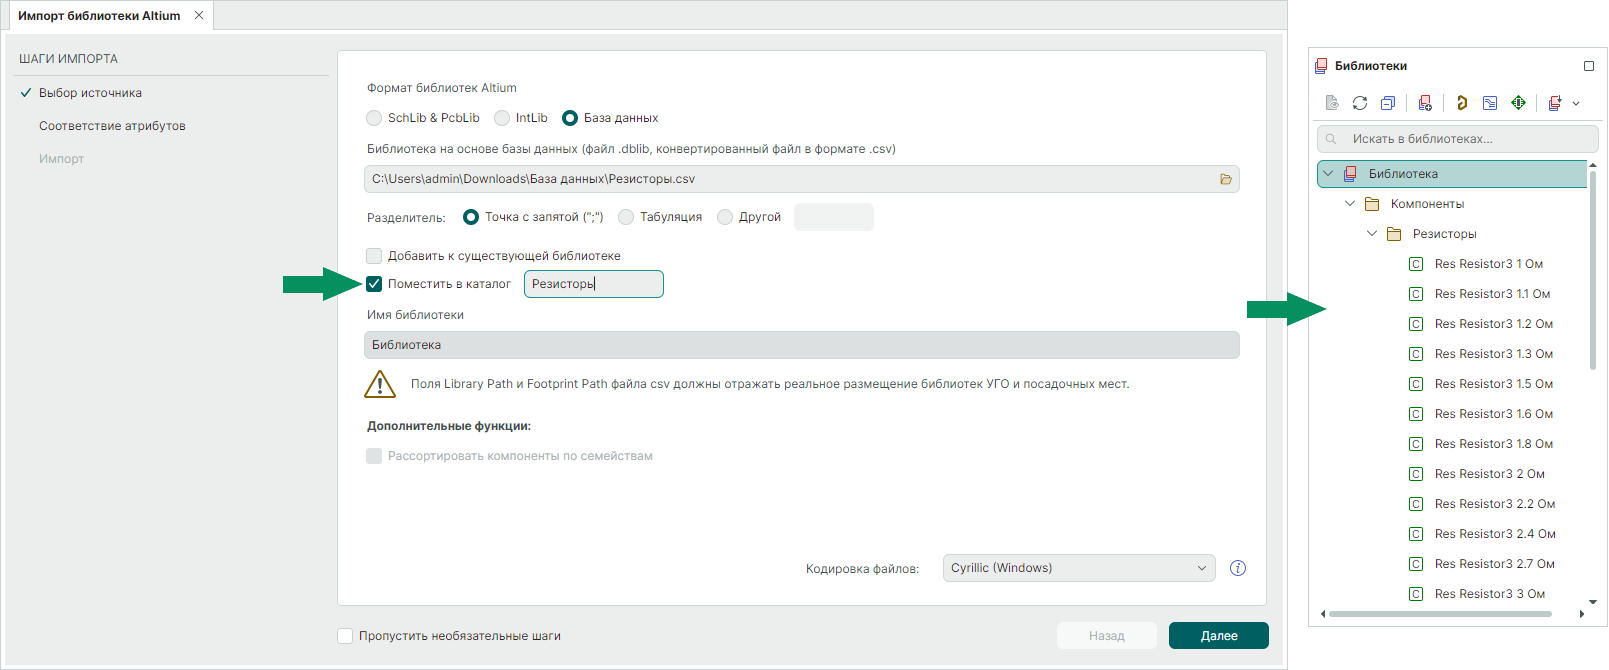This screenshot has width=1609, height=670.
Task: Click component icon of Res Resistor3 1.1 Ом
Action: (x=1416, y=294)
